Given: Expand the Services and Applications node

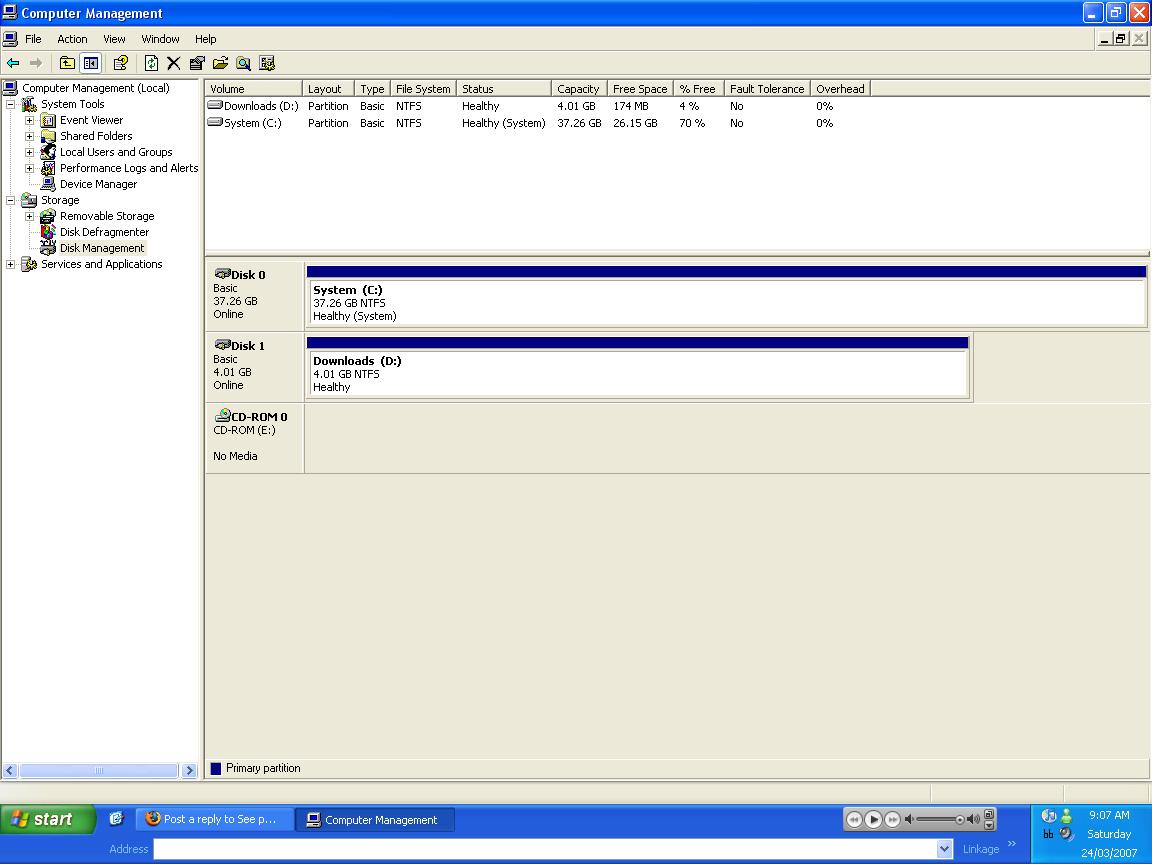Looking at the screenshot, I should (x=11, y=264).
